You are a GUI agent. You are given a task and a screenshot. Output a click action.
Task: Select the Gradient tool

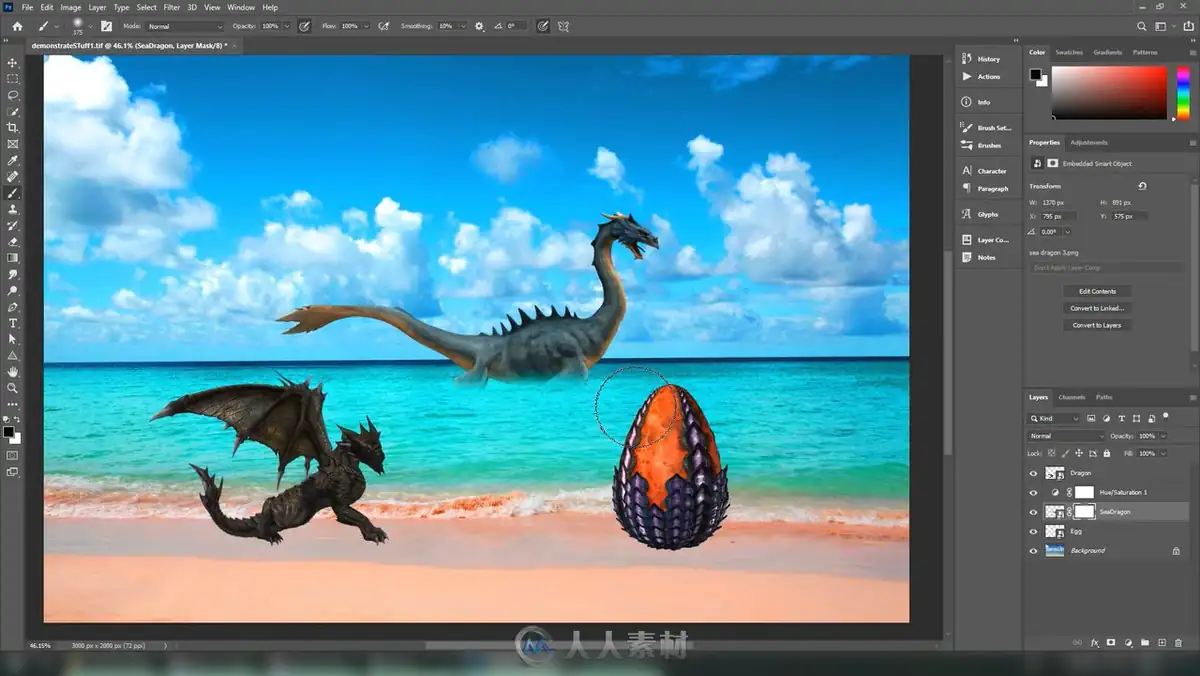pos(13,258)
